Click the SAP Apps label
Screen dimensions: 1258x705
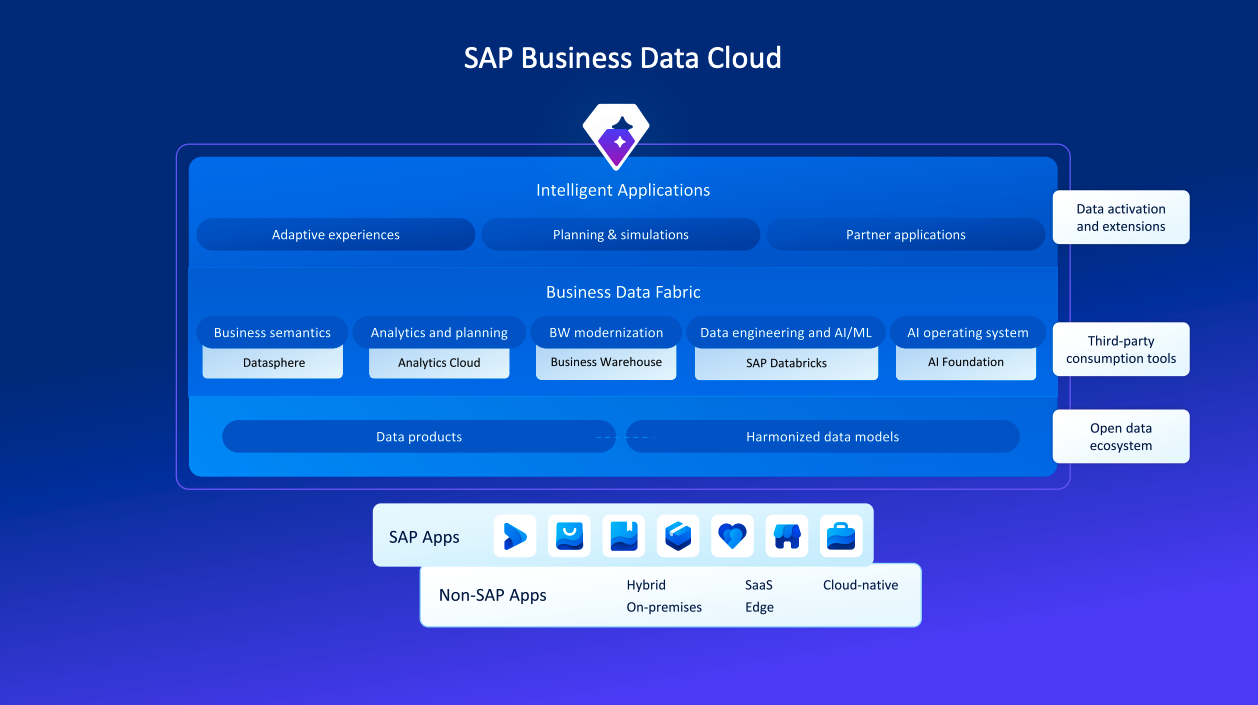point(424,537)
